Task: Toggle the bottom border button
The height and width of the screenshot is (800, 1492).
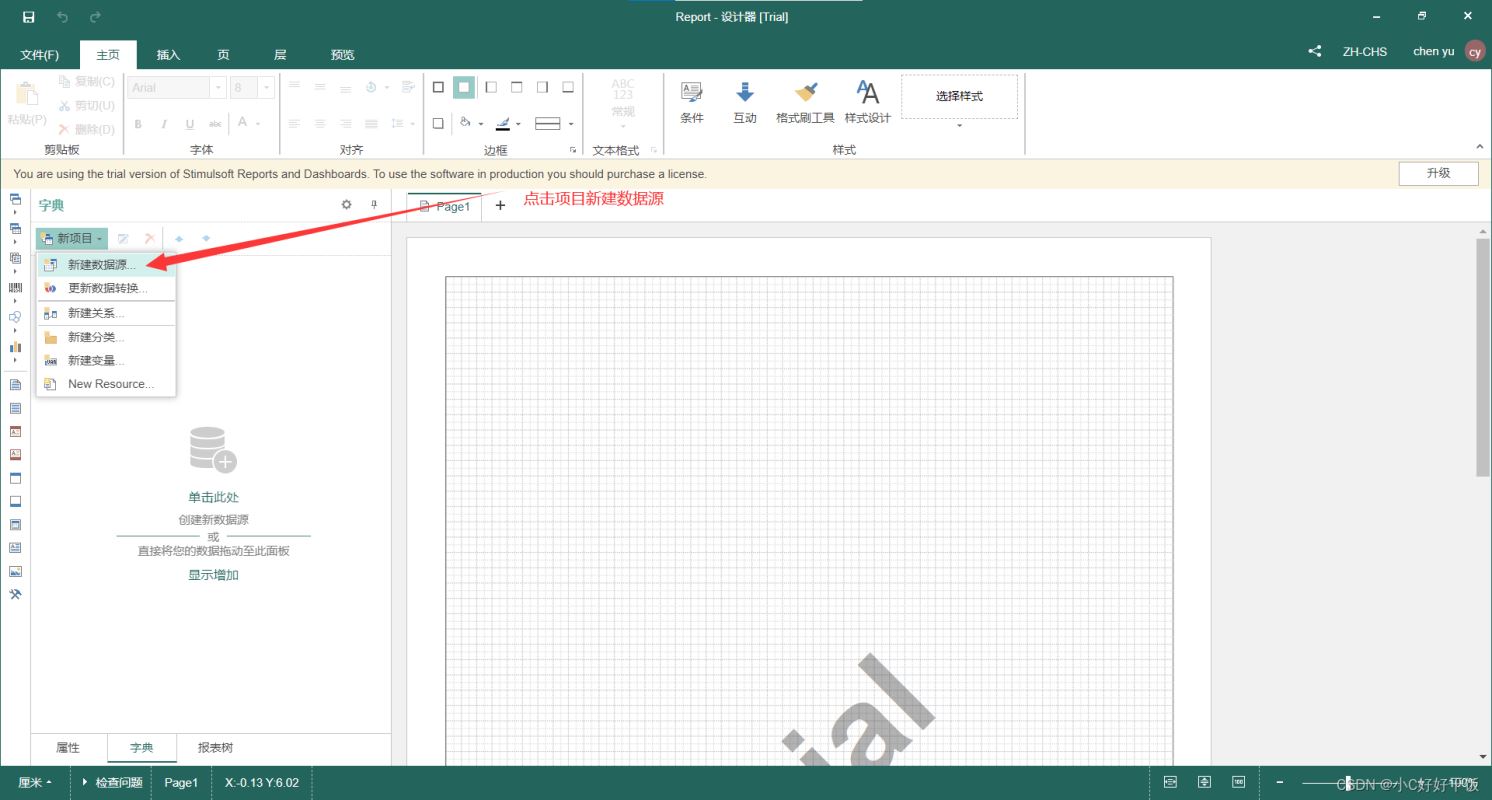Action: [x=568, y=88]
